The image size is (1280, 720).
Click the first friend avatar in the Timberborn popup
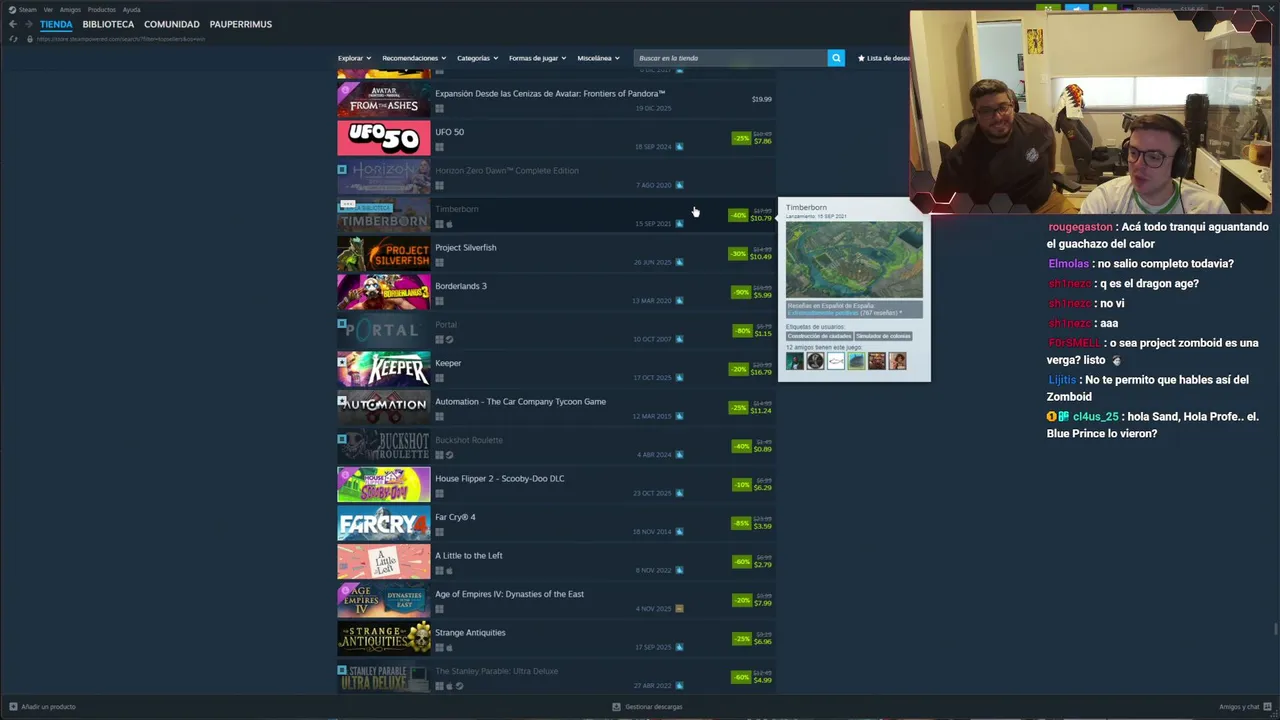pos(795,361)
